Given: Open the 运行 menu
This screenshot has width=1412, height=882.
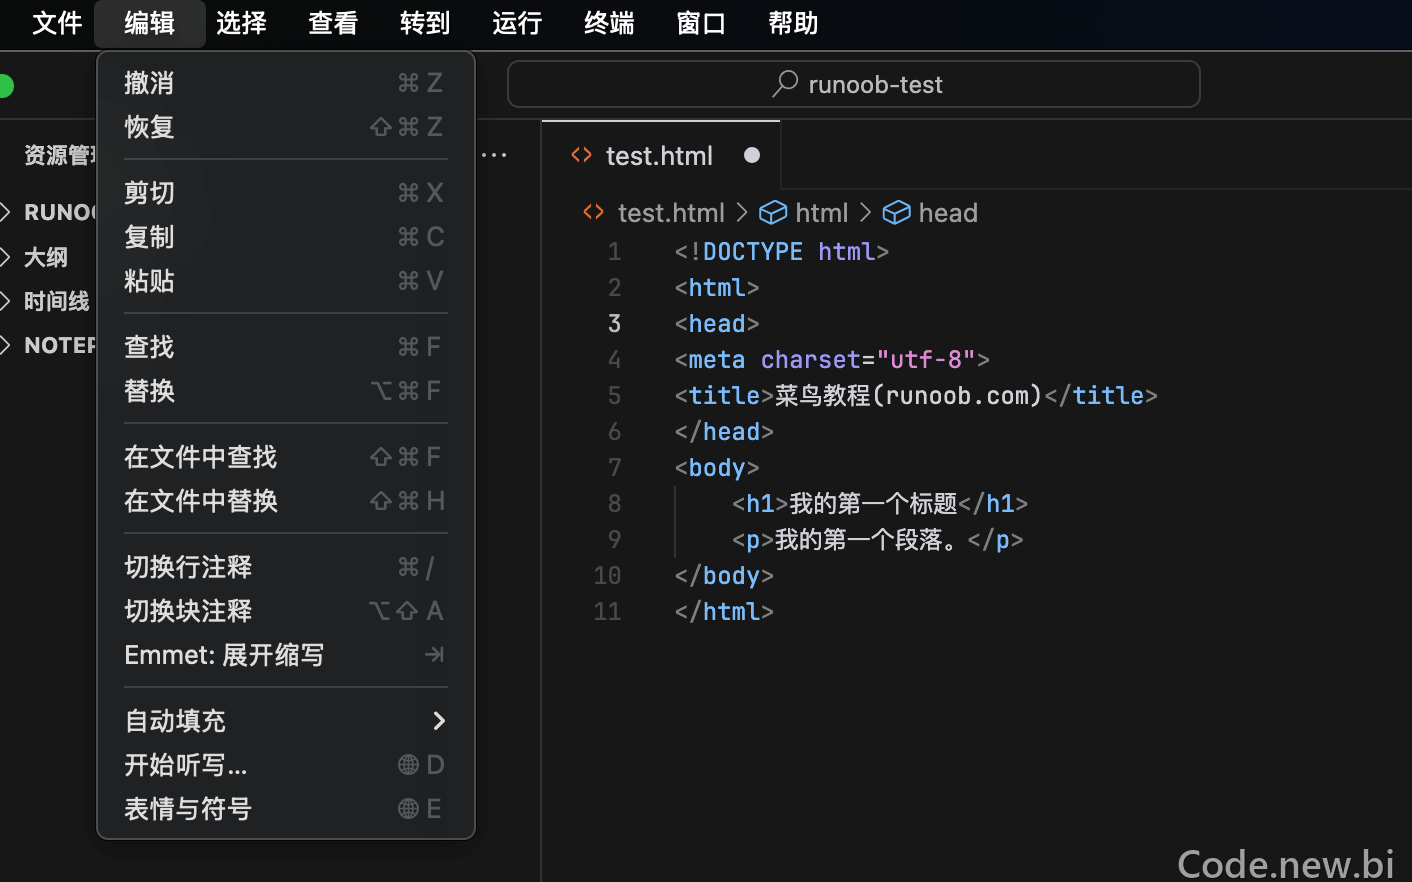Looking at the screenshot, I should point(518,23).
